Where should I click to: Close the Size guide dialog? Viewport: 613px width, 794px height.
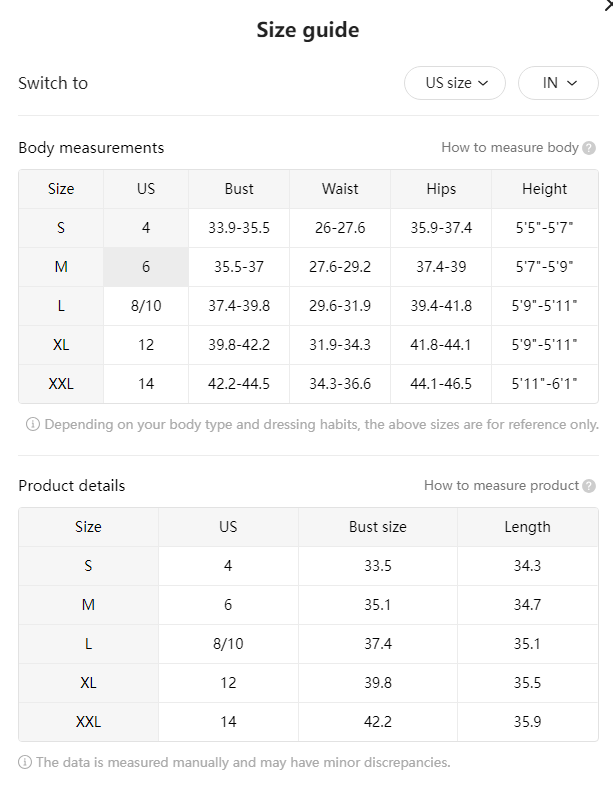click(608, 6)
